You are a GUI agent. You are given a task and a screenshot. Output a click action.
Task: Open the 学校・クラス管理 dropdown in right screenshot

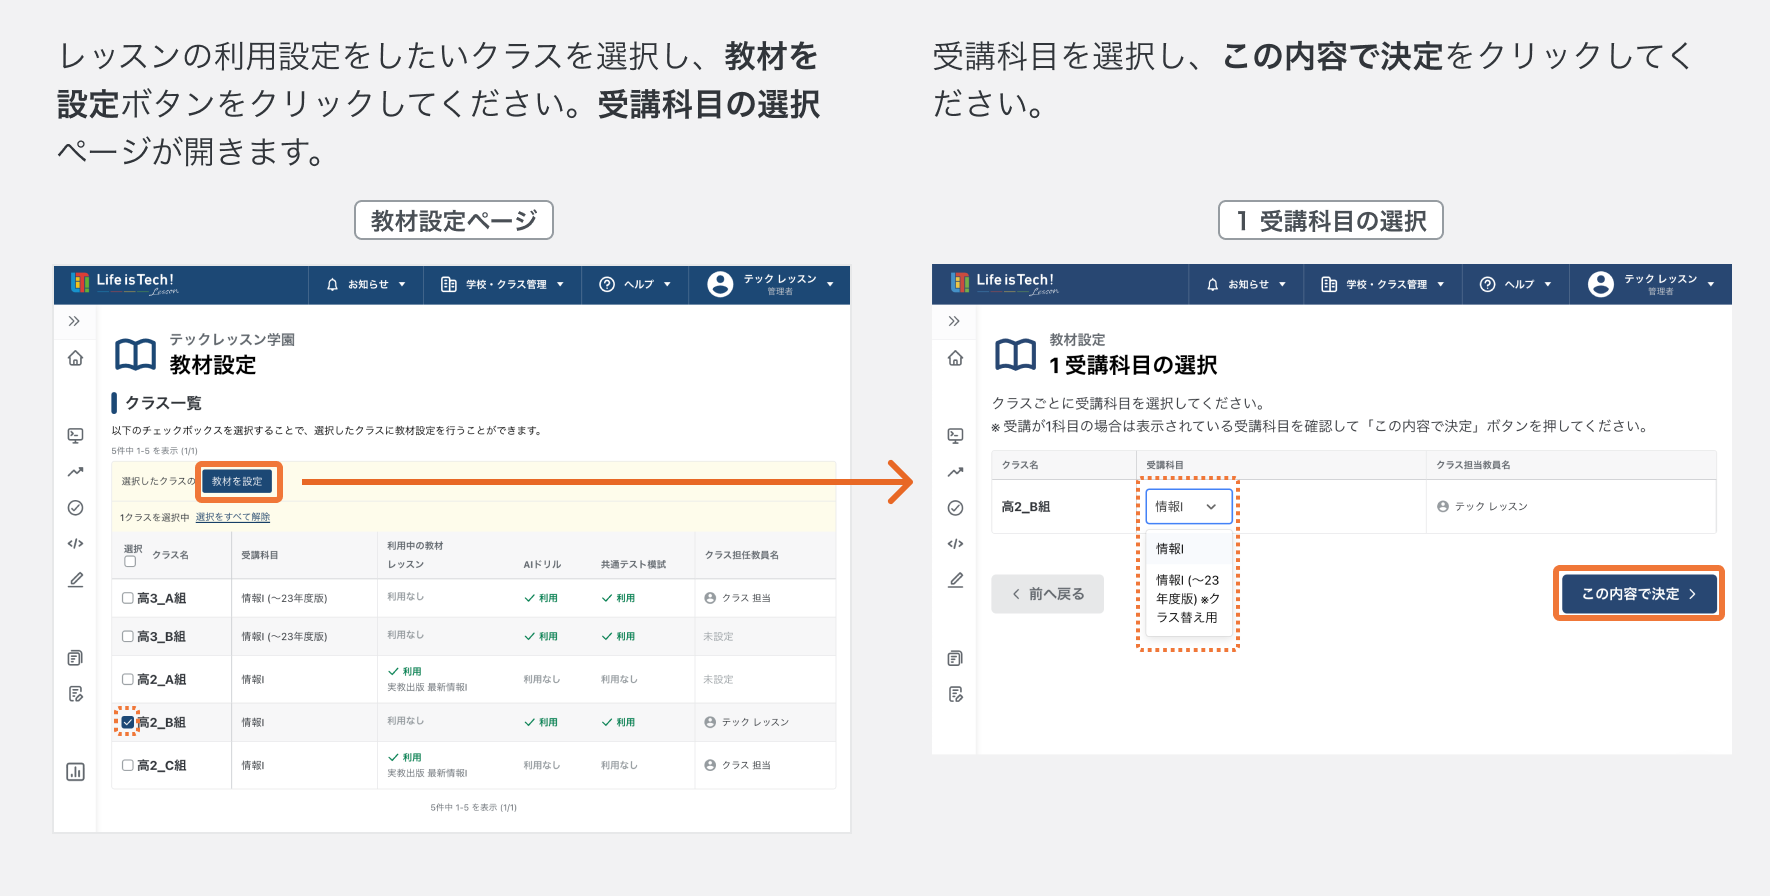coord(1383,285)
